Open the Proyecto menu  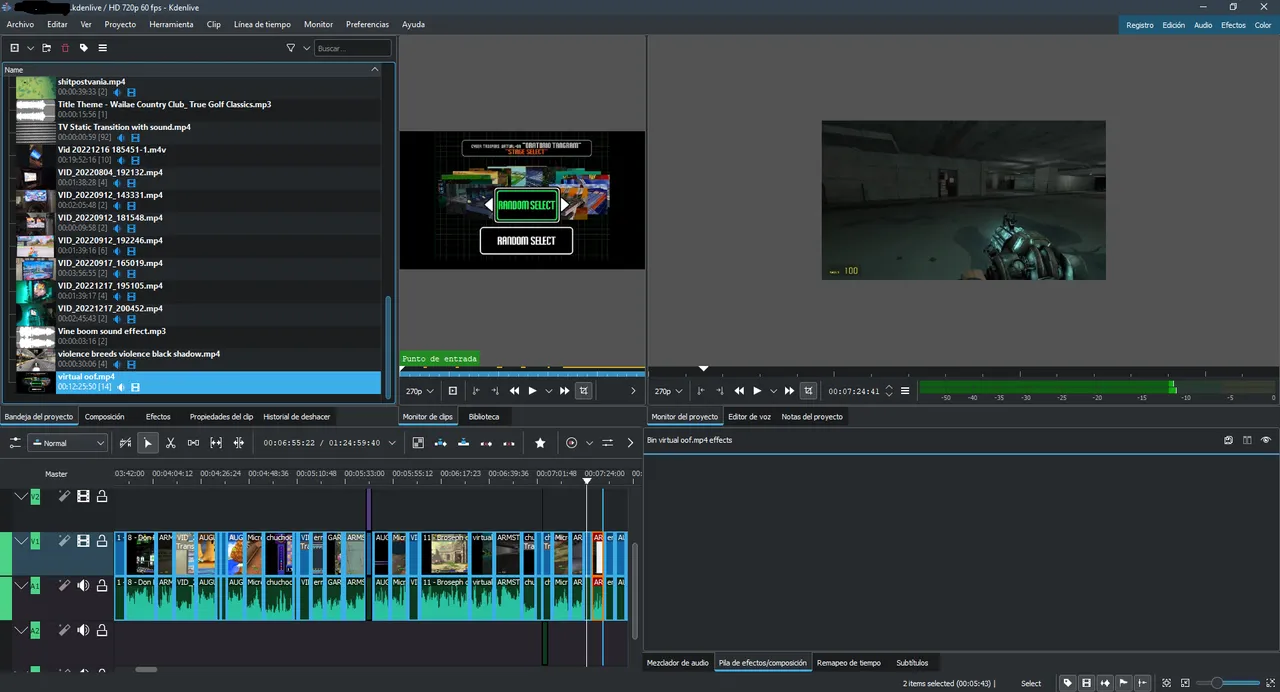coord(120,24)
